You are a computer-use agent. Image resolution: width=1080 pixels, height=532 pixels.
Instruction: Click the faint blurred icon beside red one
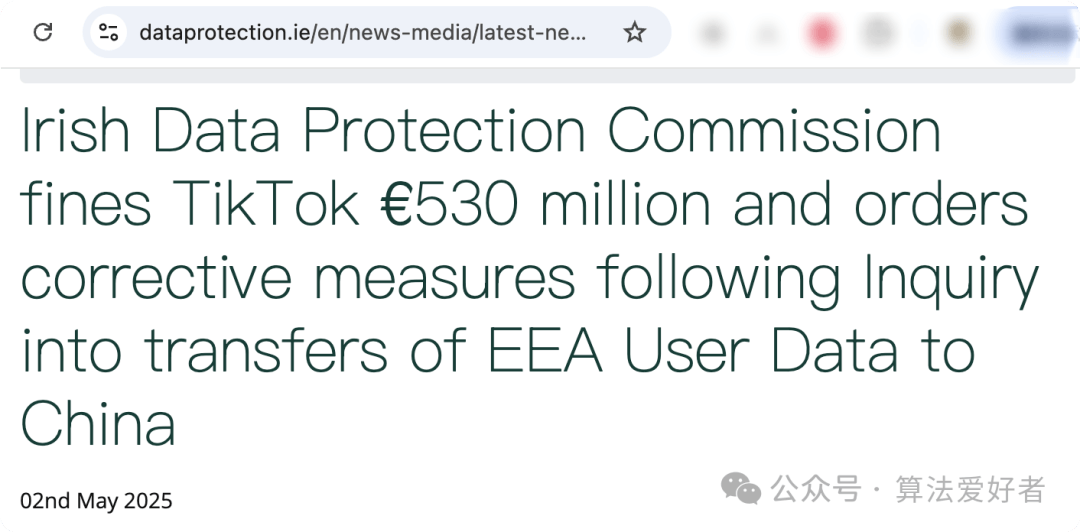[767, 32]
